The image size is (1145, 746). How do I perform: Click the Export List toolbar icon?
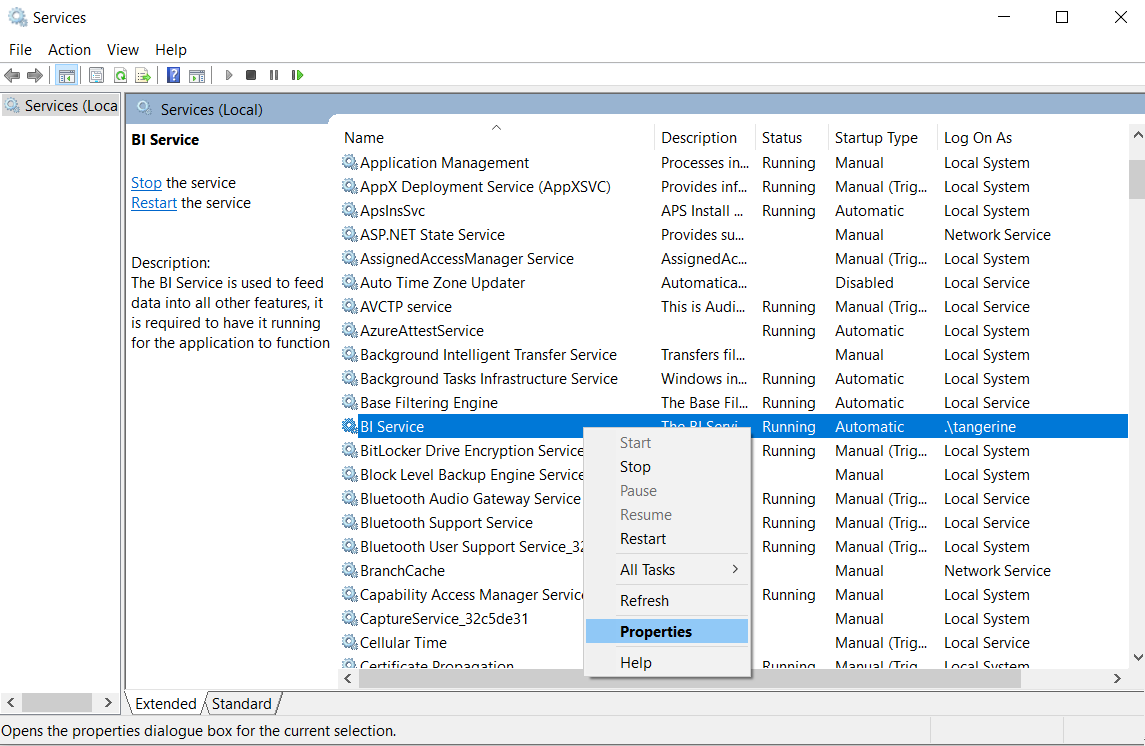pyautogui.click(x=143, y=75)
